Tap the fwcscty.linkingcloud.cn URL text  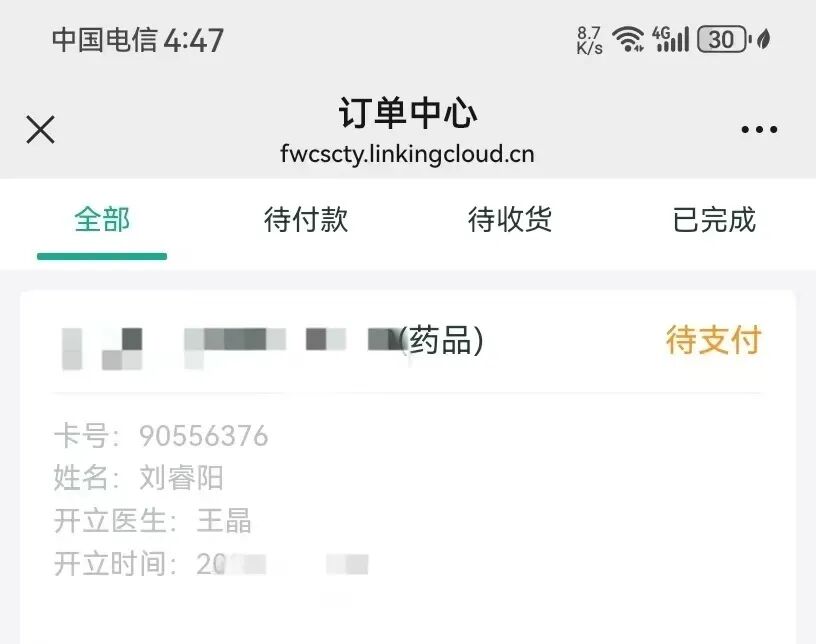pos(407,154)
